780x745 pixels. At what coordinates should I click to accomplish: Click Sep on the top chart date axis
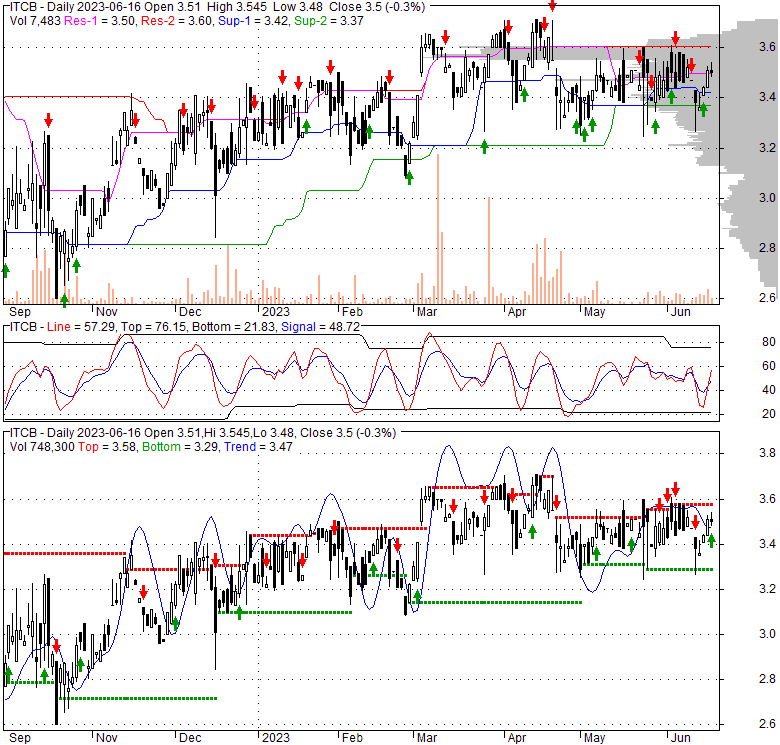tap(20, 312)
